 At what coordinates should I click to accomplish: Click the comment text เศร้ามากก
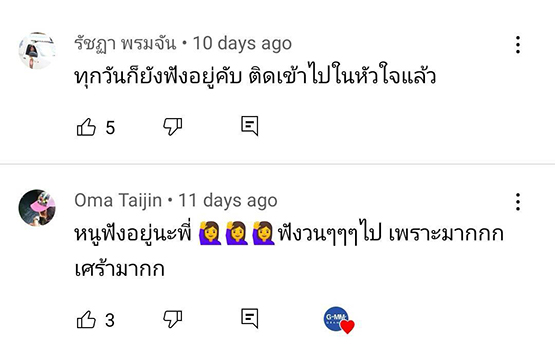point(119,269)
